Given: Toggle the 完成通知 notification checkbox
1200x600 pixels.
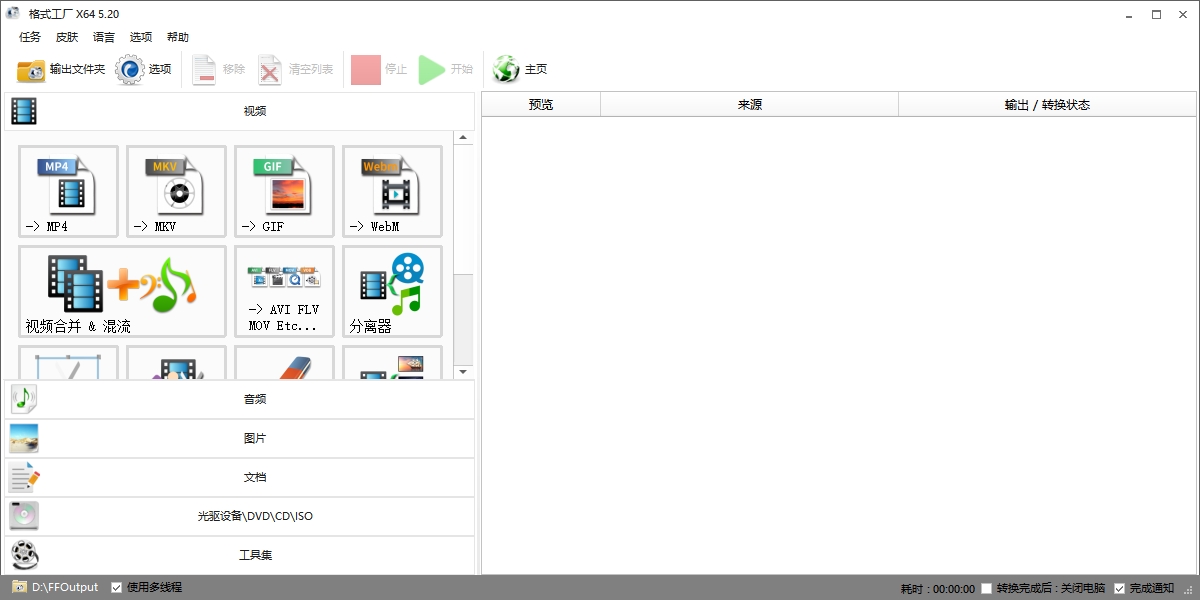Looking at the screenshot, I should pos(1119,587).
